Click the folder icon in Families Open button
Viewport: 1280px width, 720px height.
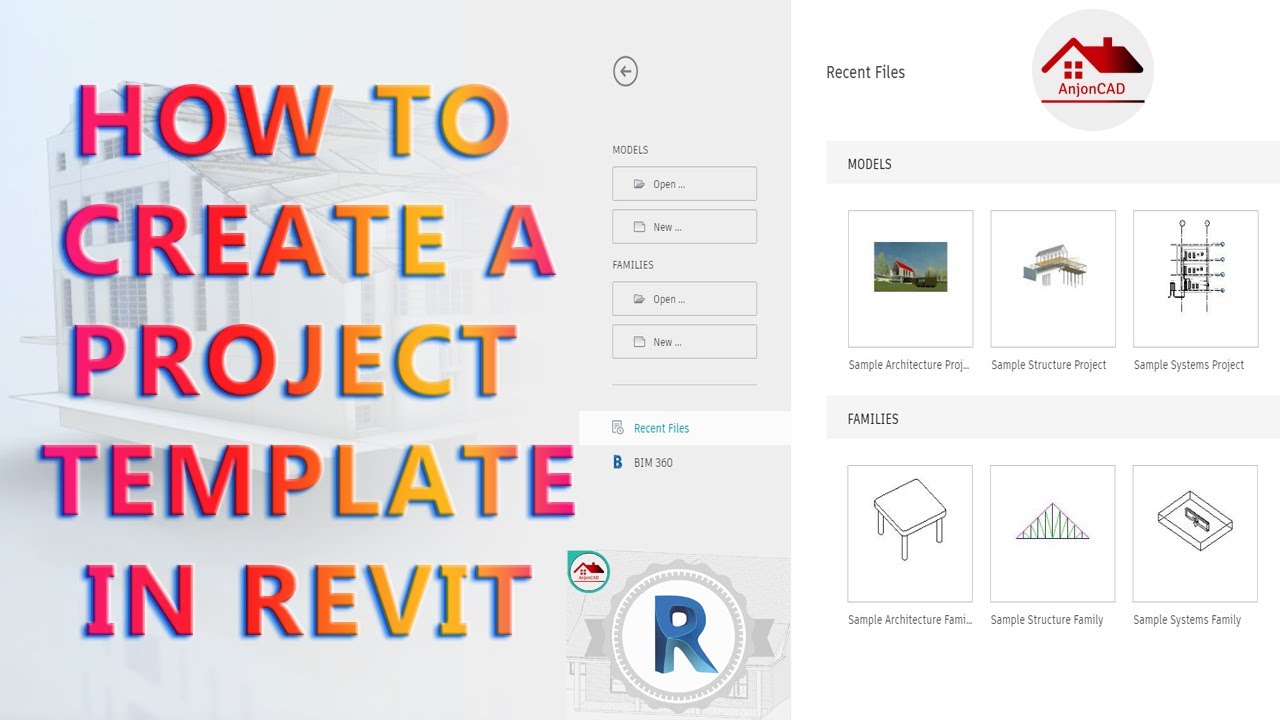click(x=640, y=299)
